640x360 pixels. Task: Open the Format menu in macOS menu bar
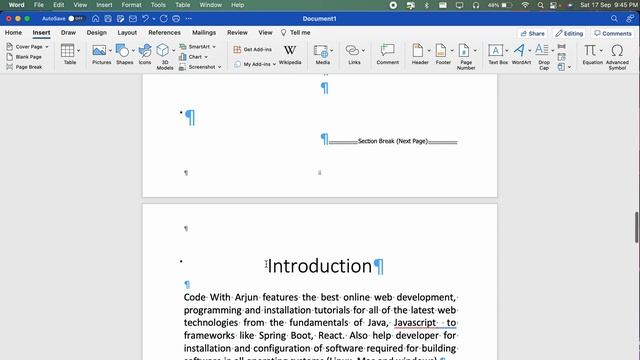[x=131, y=5]
